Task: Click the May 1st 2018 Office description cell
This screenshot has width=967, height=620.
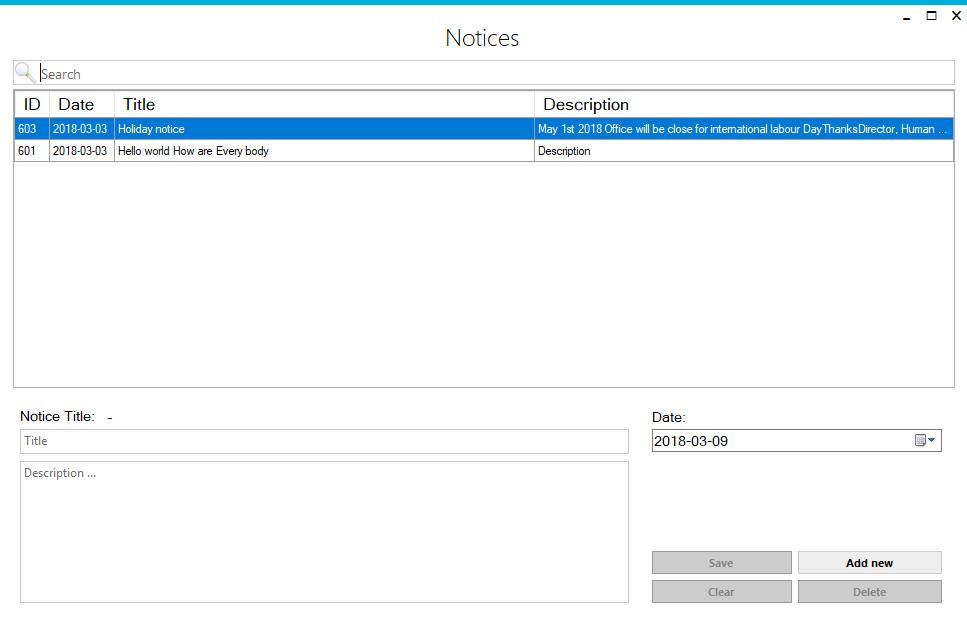Action: pos(744,129)
